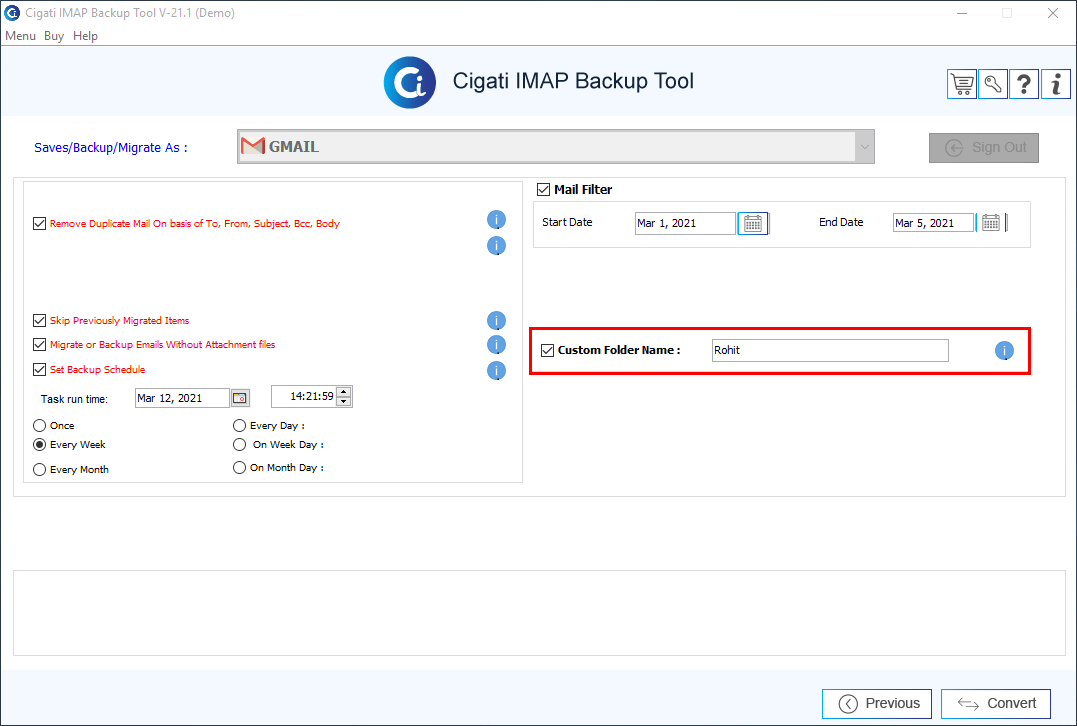1077x726 pixels.
Task: Show info for Set Backup Schedule
Action: tap(497, 371)
